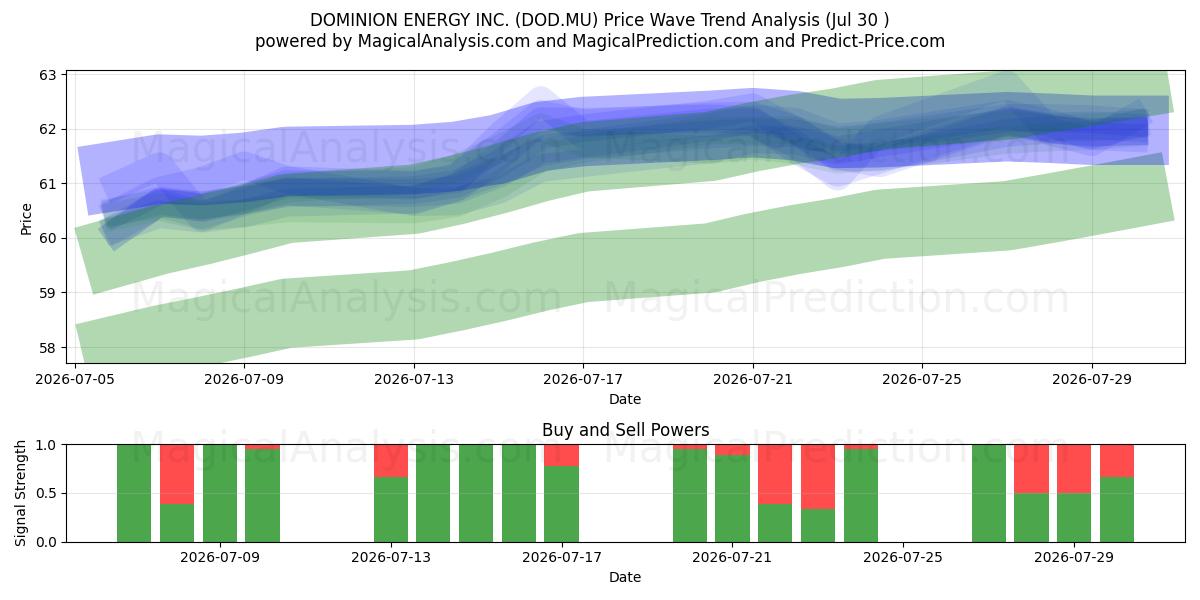Click the 2026-07-21 tick on price chart

point(753,380)
